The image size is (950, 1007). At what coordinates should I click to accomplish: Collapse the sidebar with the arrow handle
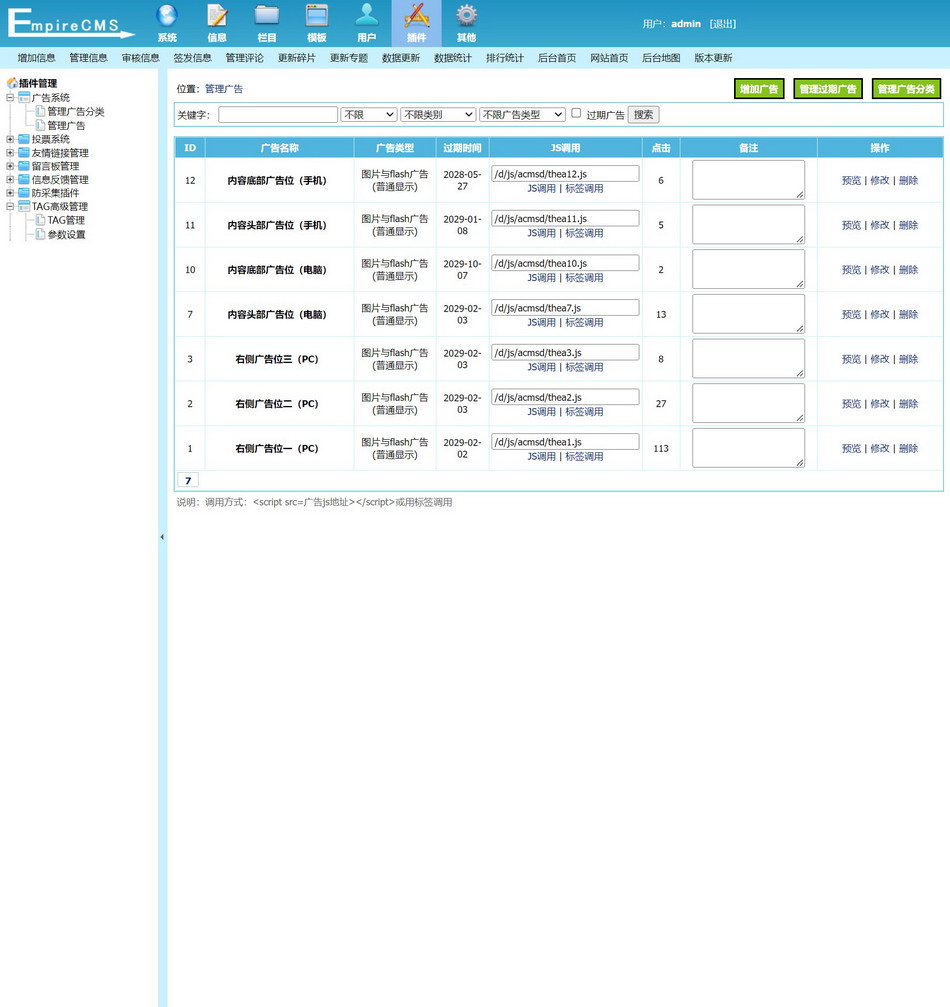click(x=162, y=537)
